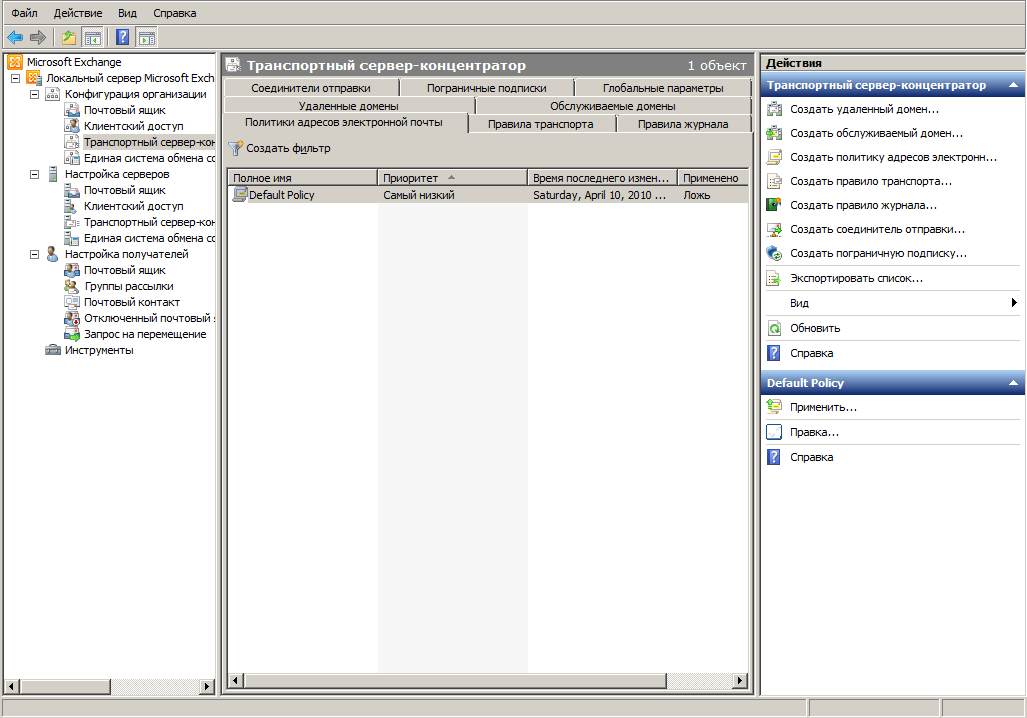Collapse the Локальный сервер Microsoft Exchange node
The image size is (1027, 718).
coord(16,79)
